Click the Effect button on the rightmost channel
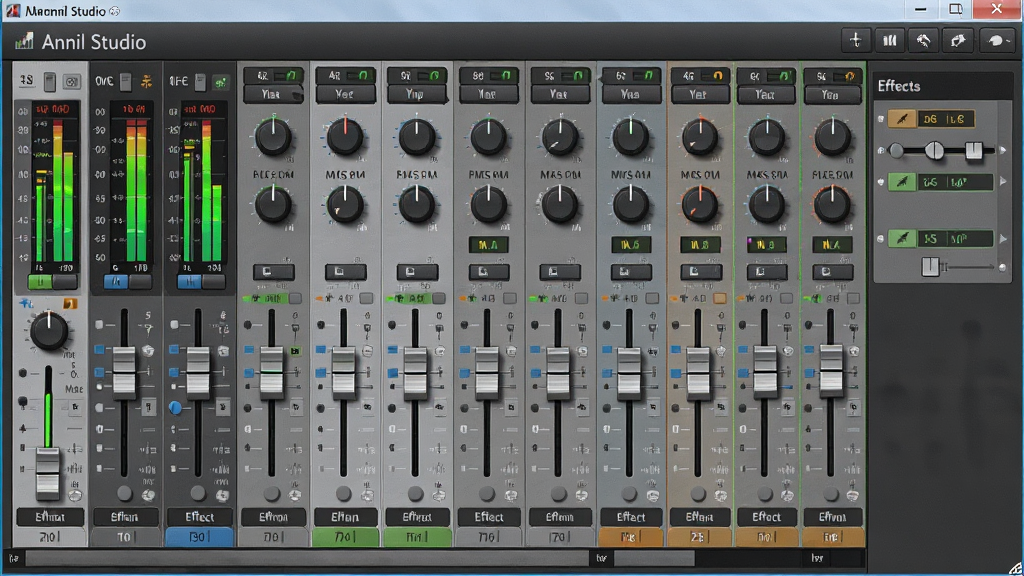This screenshot has width=1024, height=576. [833, 517]
